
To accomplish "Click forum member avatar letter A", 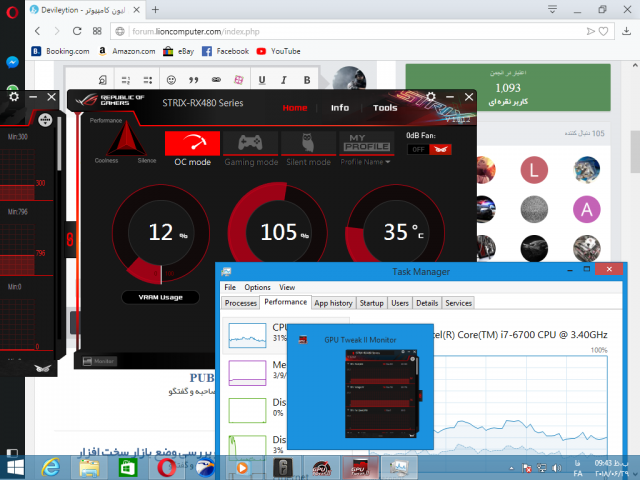I will click(x=587, y=209).
